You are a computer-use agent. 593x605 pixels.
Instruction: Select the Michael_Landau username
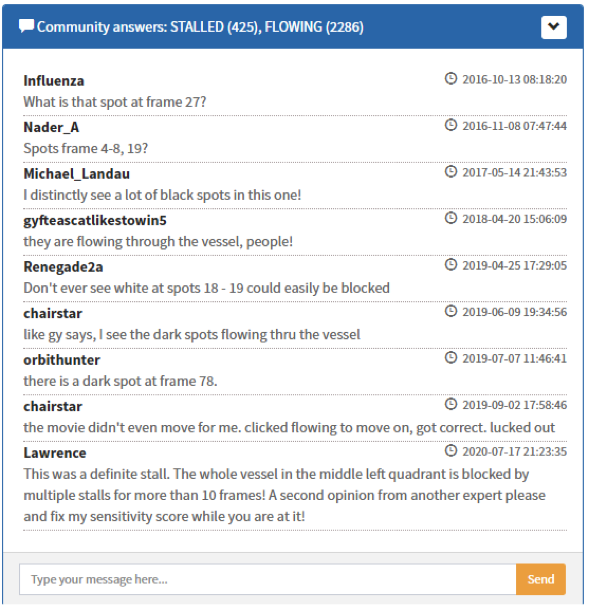76,174
